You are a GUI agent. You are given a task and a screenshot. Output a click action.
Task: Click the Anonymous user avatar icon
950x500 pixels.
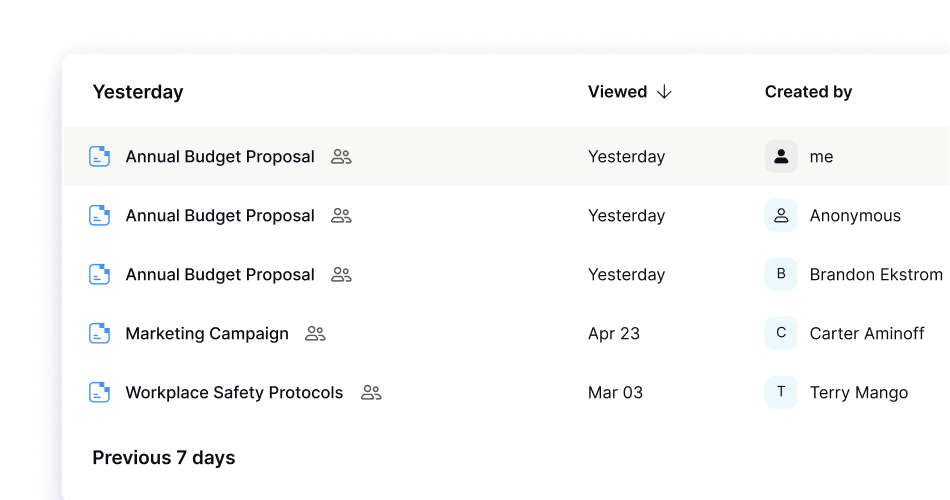(x=781, y=216)
